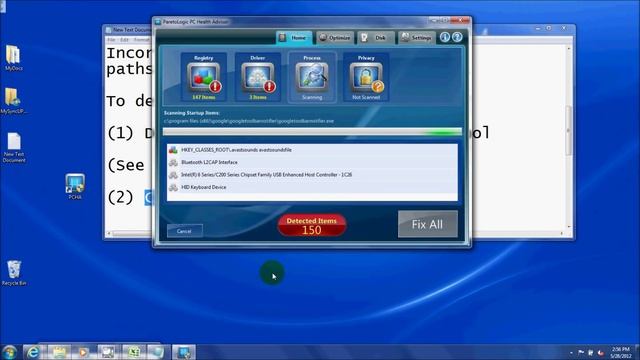Select the HID Keyboard Device result
This screenshot has height=360, width=640.
coord(312,187)
